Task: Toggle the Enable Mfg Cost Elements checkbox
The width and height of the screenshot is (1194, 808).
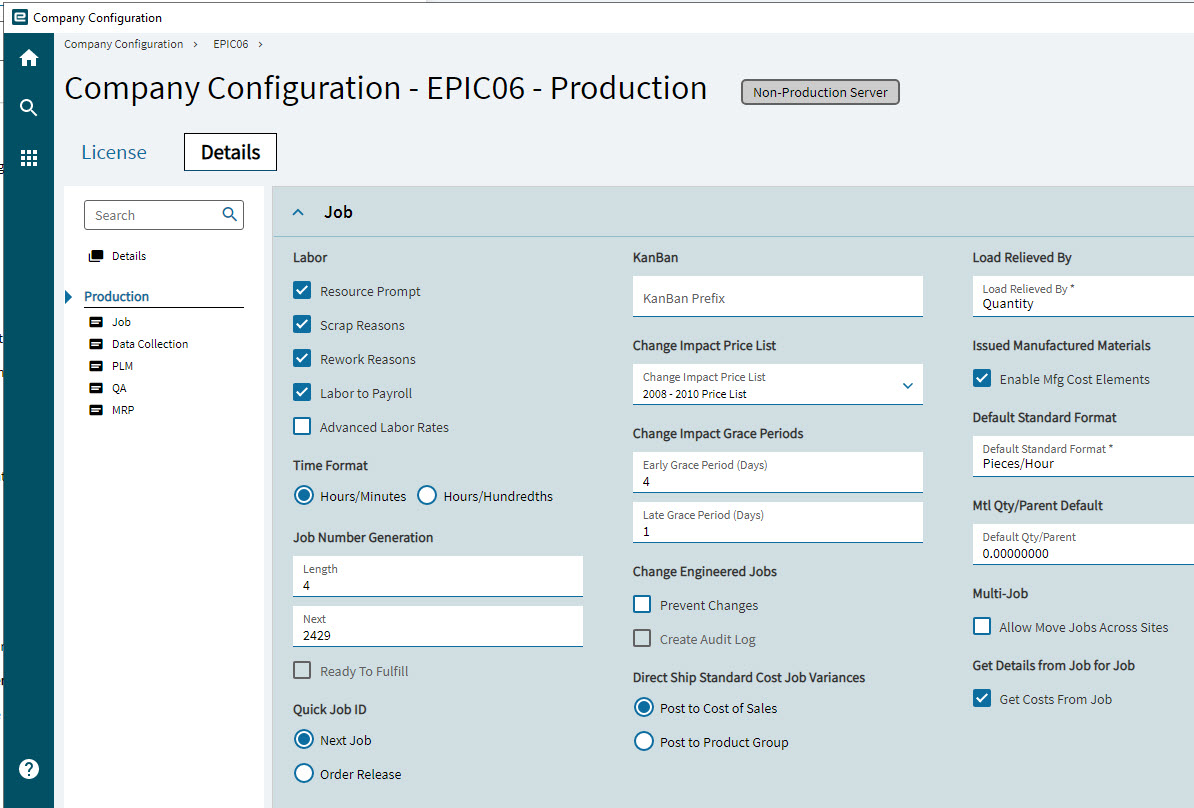Action: 982,378
